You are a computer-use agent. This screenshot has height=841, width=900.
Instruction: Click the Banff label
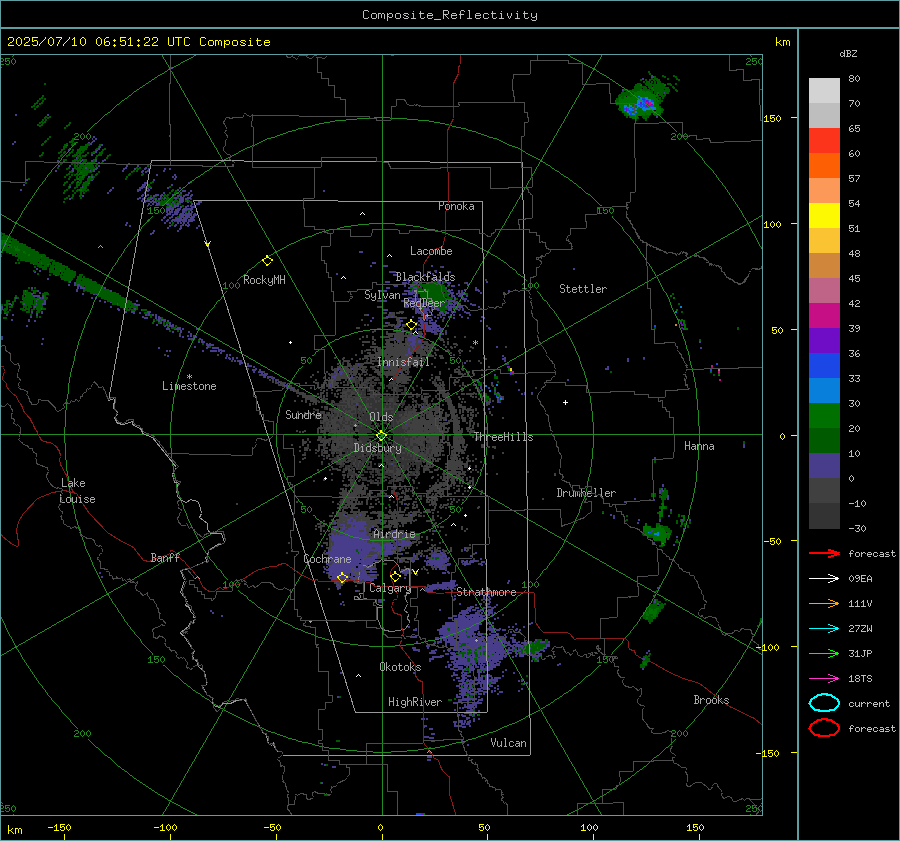[x=165, y=558]
